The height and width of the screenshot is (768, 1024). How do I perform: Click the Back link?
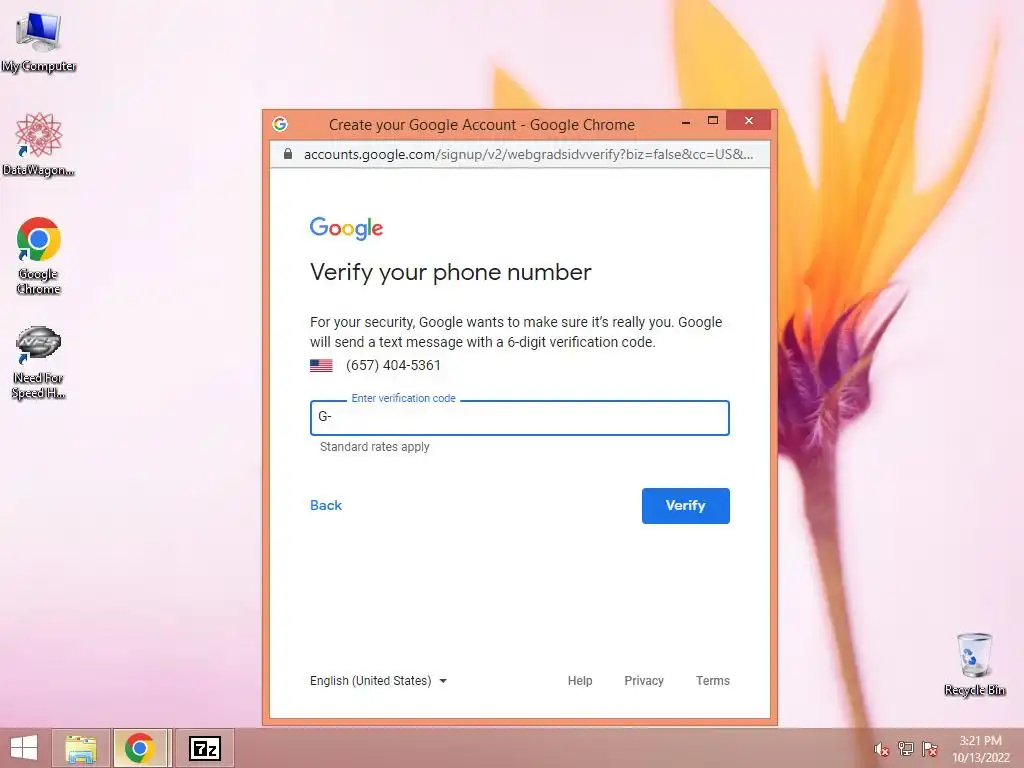pyautogui.click(x=326, y=505)
